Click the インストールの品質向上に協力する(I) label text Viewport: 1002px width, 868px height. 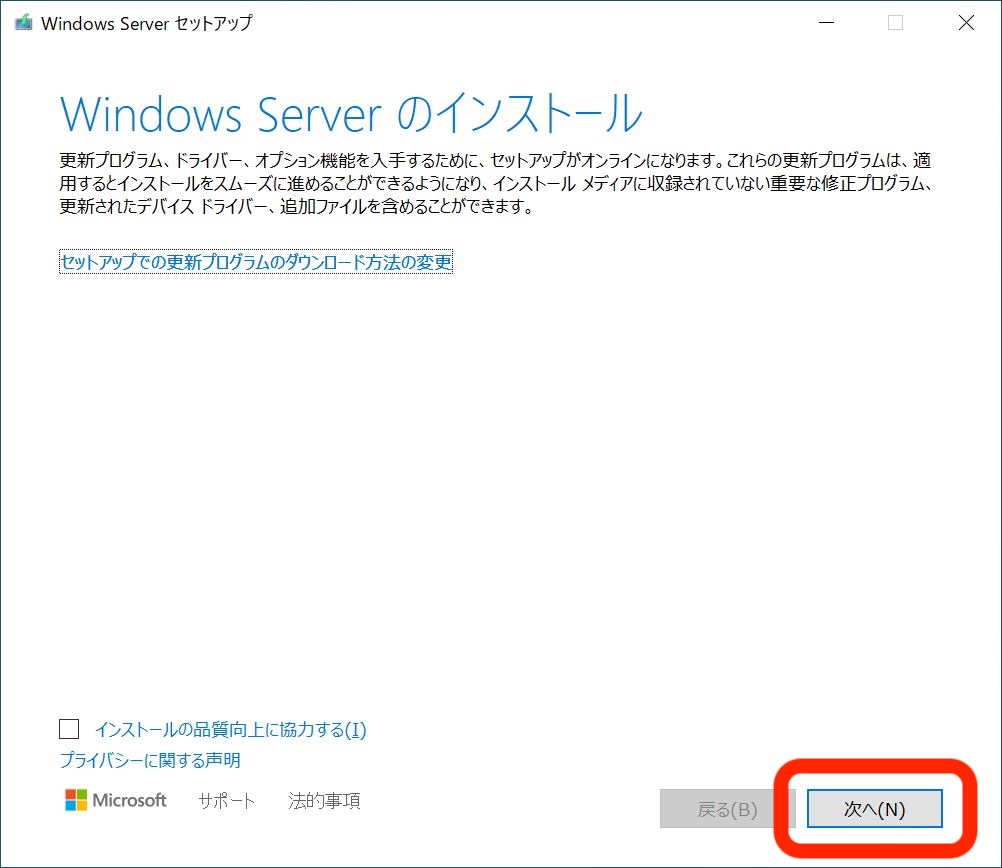pos(230,730)
